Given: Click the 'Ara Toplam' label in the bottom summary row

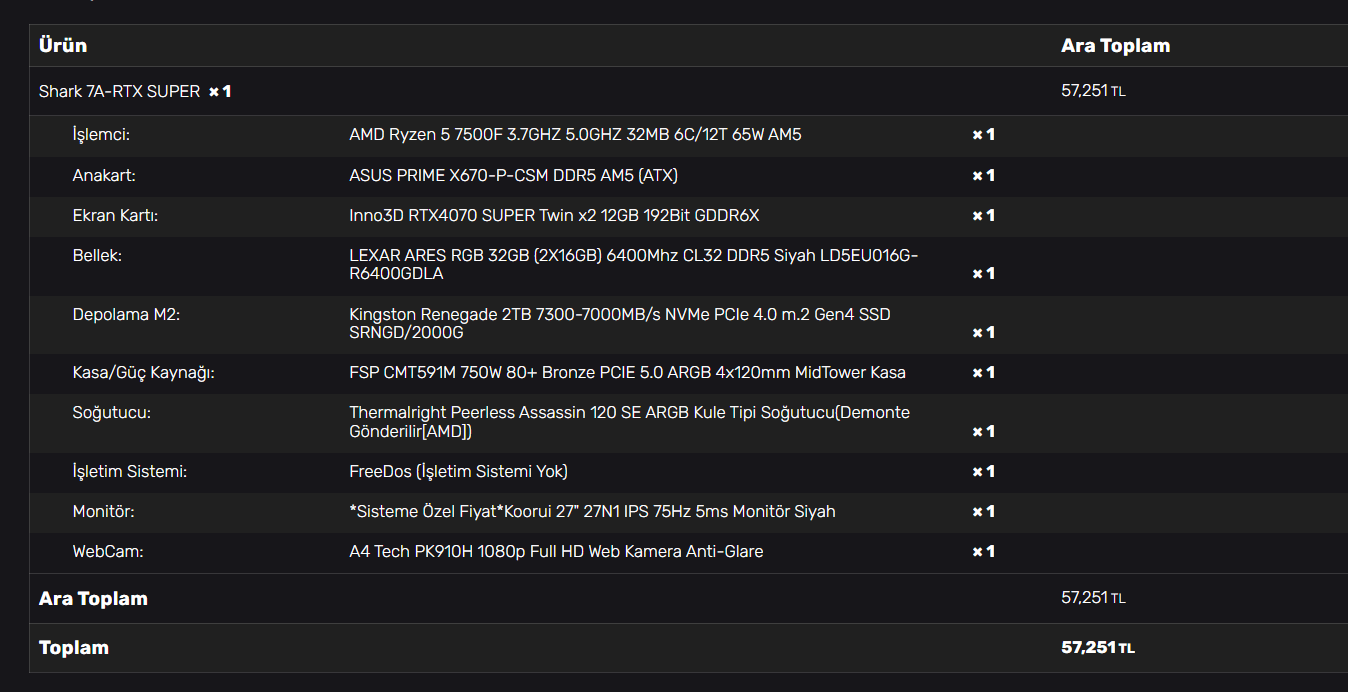Looking at the screenshot, I should click(x=93, y=599).
